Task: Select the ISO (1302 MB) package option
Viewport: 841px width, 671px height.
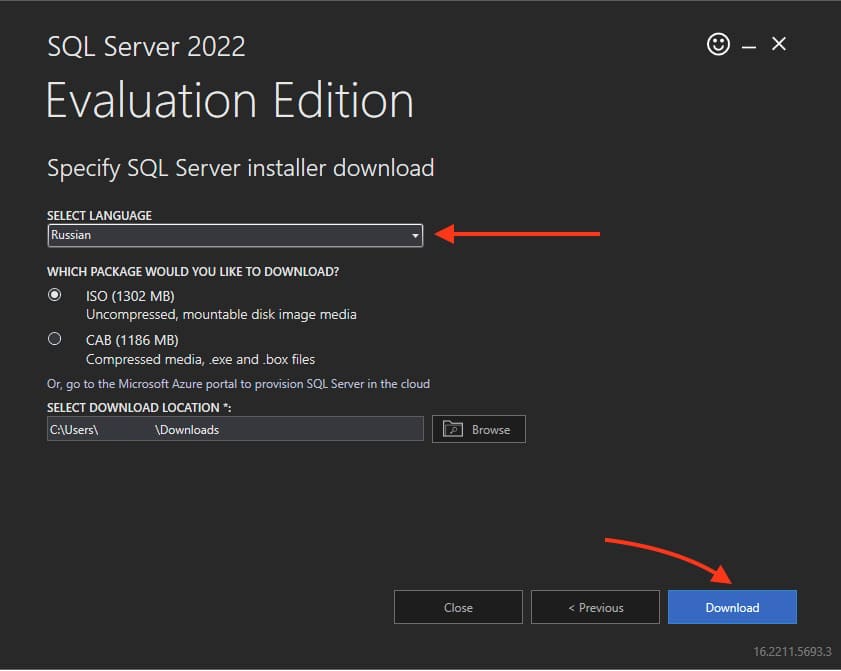Action: 54,295
